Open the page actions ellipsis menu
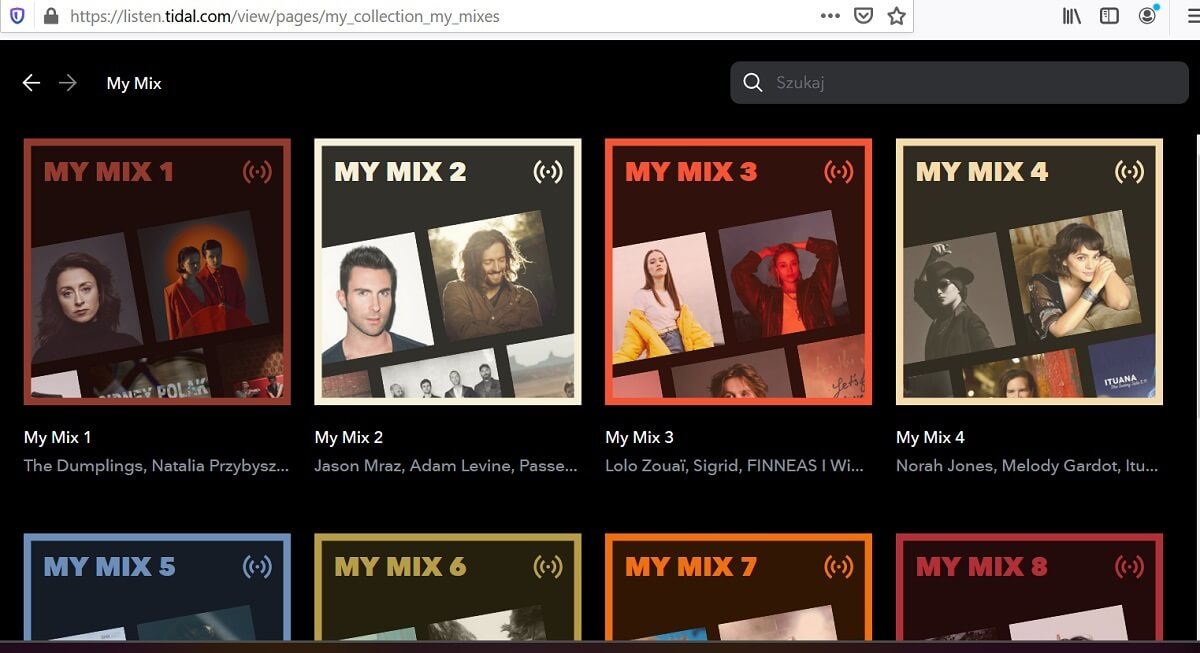This screenshot has width=1200, height=653. tap(829, 16)
